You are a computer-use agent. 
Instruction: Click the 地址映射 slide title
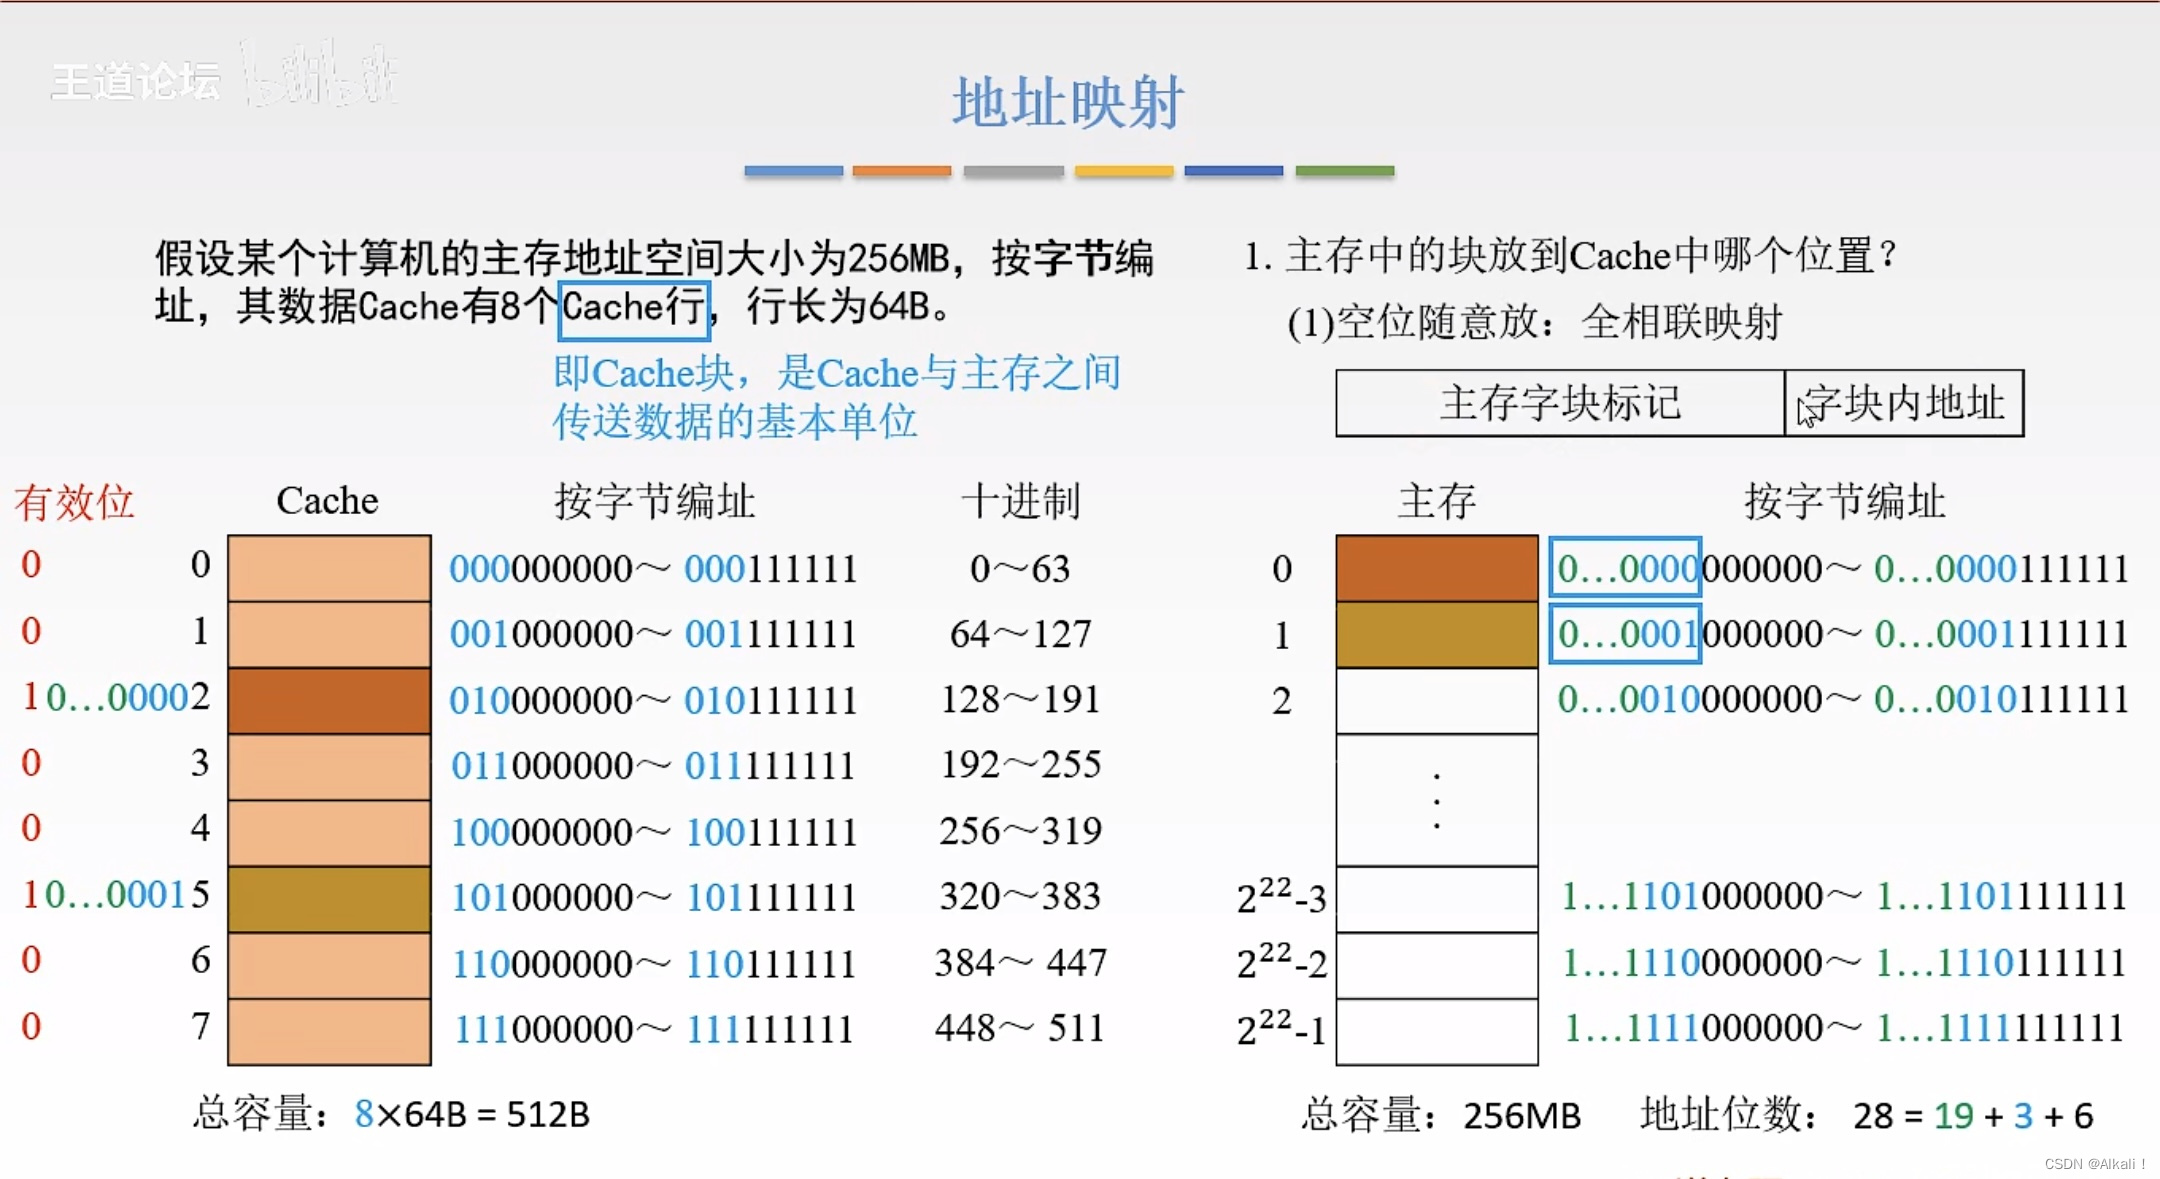pos(1068,102)
